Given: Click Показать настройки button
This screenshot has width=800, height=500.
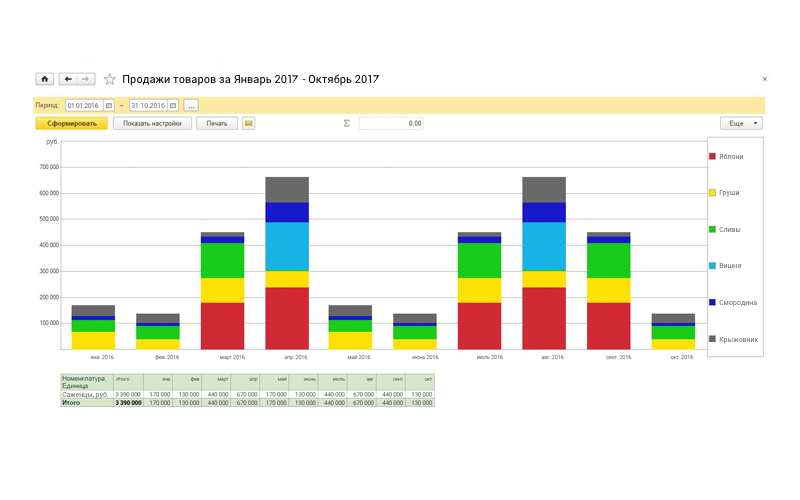Looking at the screenshot, I should 153,124.
